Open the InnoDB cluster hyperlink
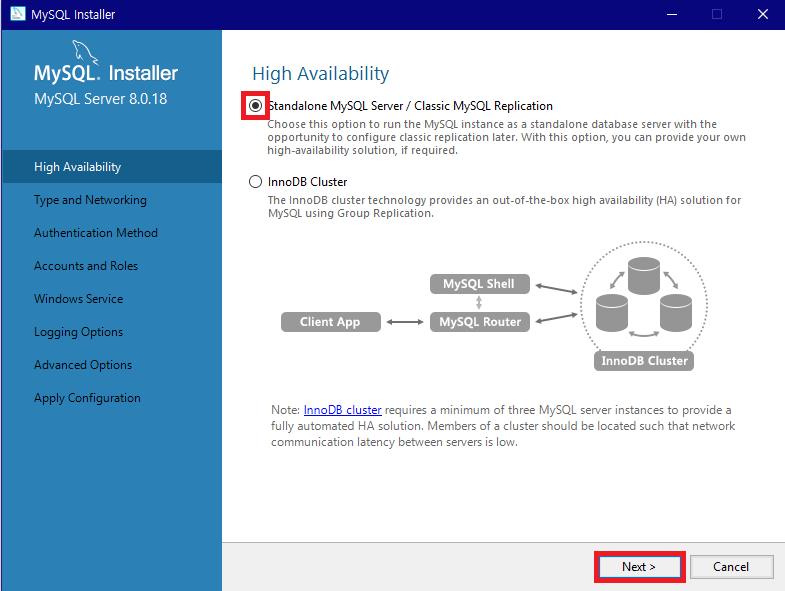Image resolution: width=785 pixels, height=591 pixels. [342, 410]
